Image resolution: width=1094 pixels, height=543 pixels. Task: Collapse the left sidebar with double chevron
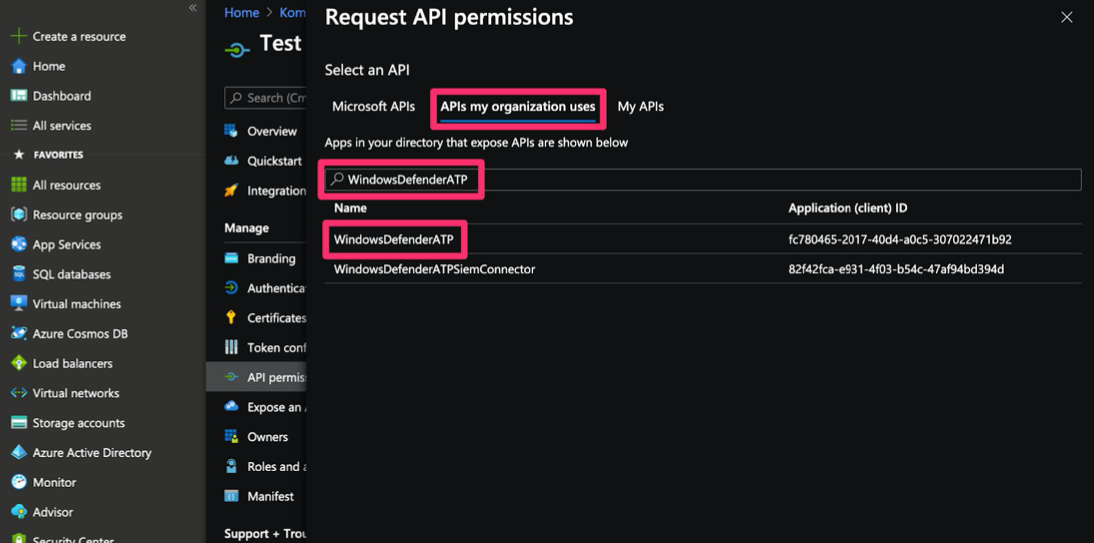pos(193,8)
